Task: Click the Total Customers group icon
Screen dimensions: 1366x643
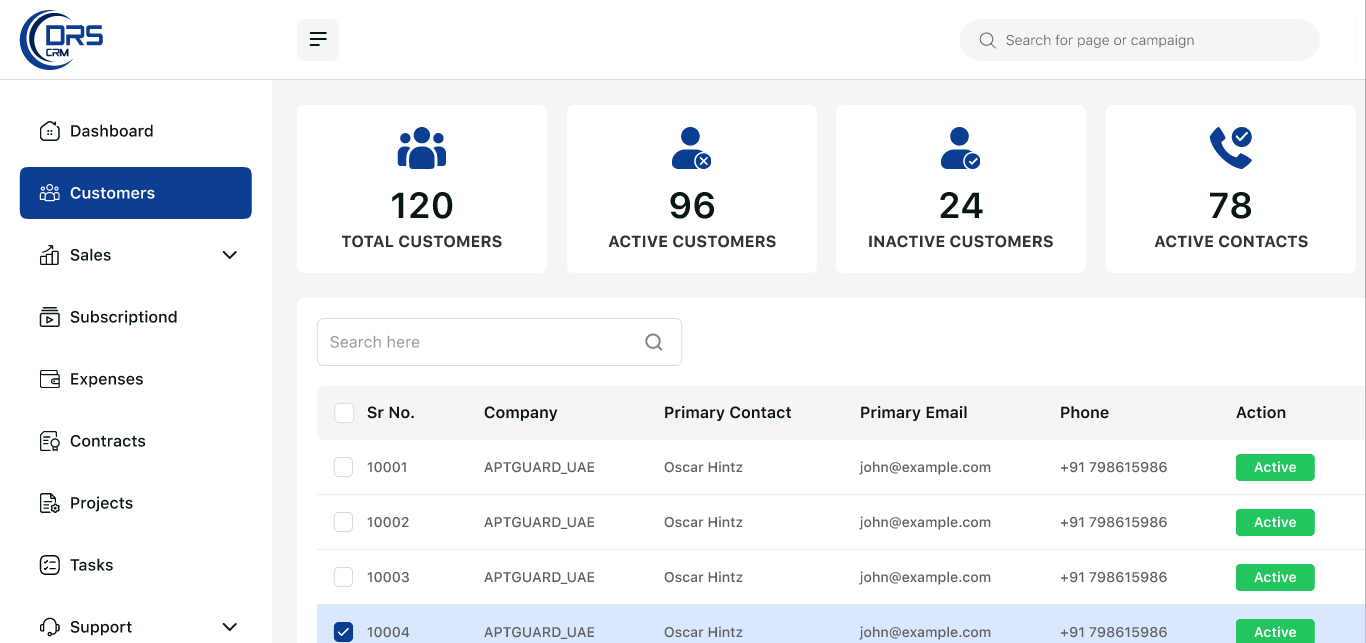Action: click(421, 148)
